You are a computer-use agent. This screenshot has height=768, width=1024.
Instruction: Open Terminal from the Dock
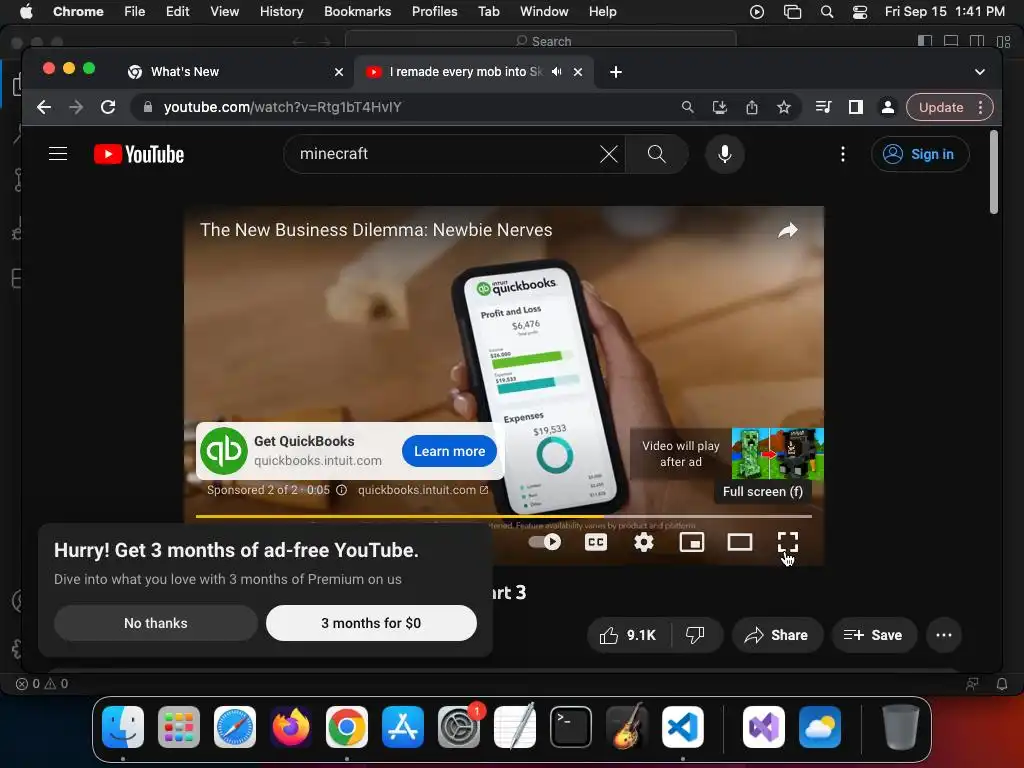[x=571, y=727]
